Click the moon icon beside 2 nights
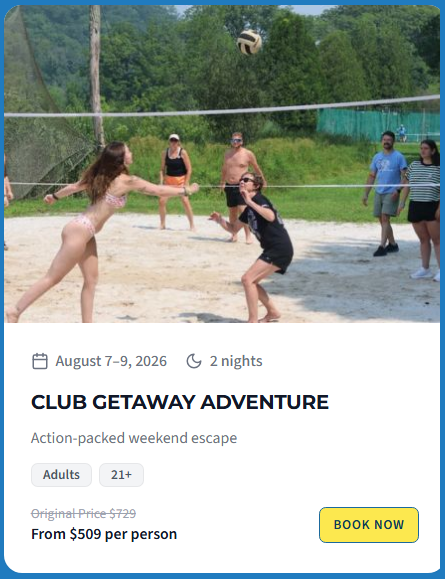Image resolution: width=445 pixels, height=579 pixels. (194, 361)
